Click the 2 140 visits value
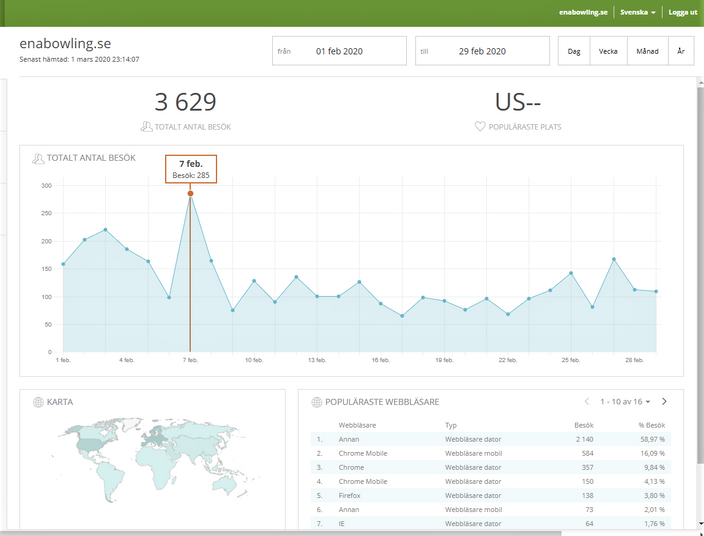Screen dimensions: 704x536 [x=585, y=439]
